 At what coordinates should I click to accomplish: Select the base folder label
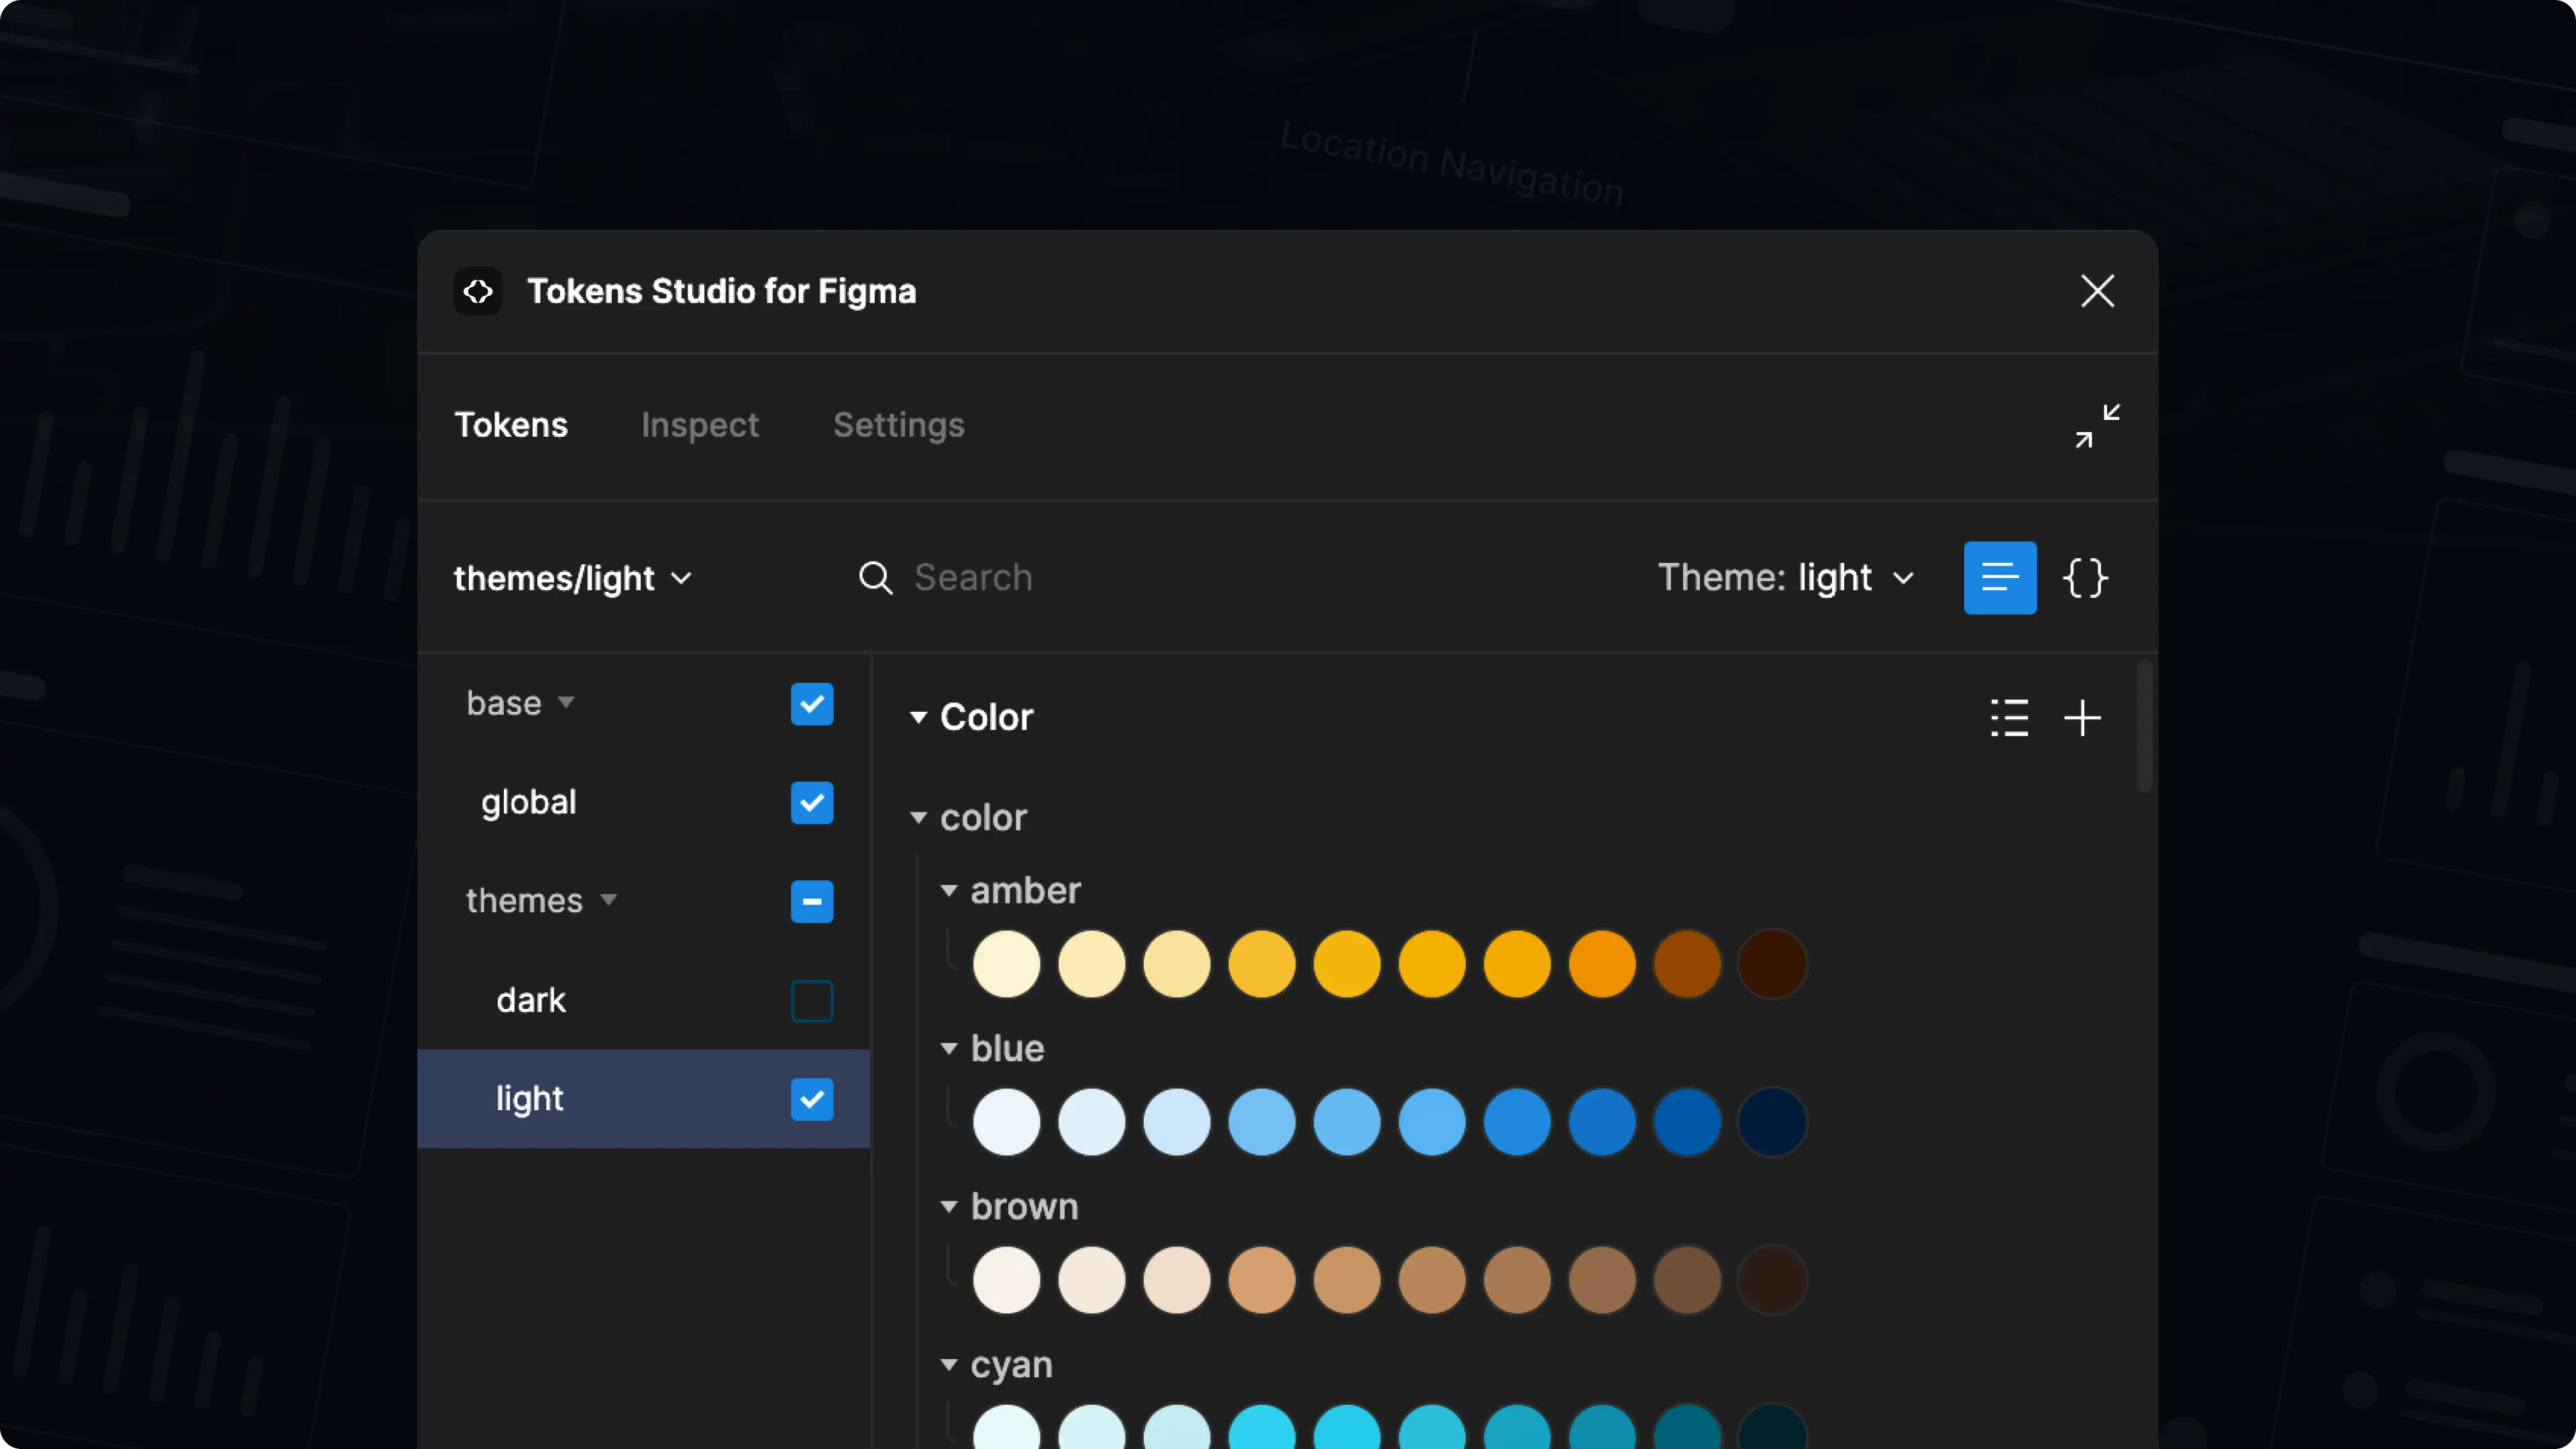coord(504,703)
